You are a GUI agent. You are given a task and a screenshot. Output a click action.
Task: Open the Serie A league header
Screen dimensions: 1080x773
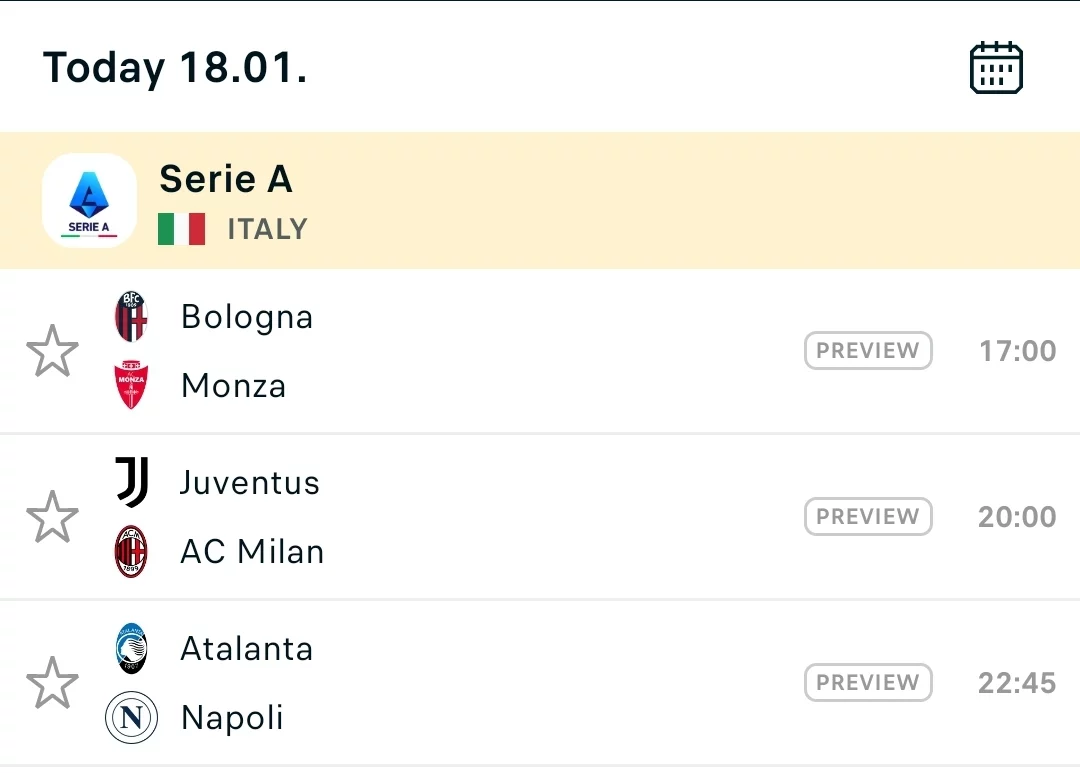(540, 200)
